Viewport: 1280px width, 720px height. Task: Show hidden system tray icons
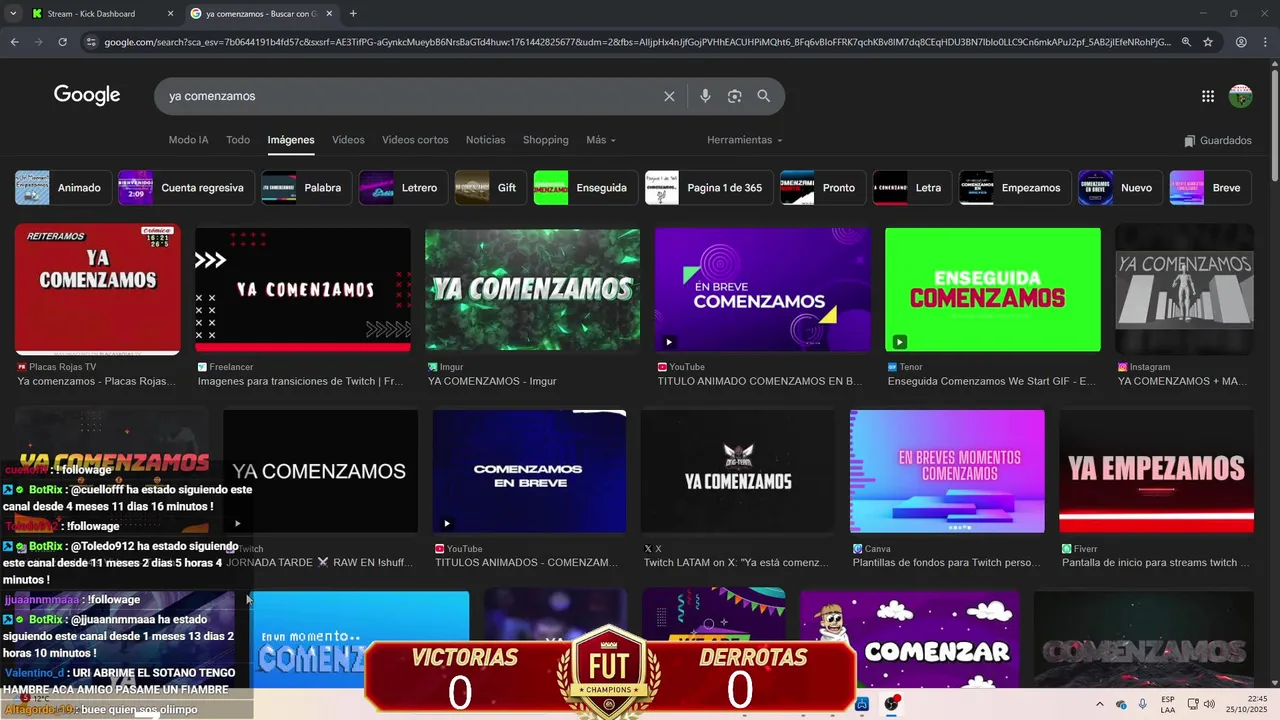(x=1099, y=704)
